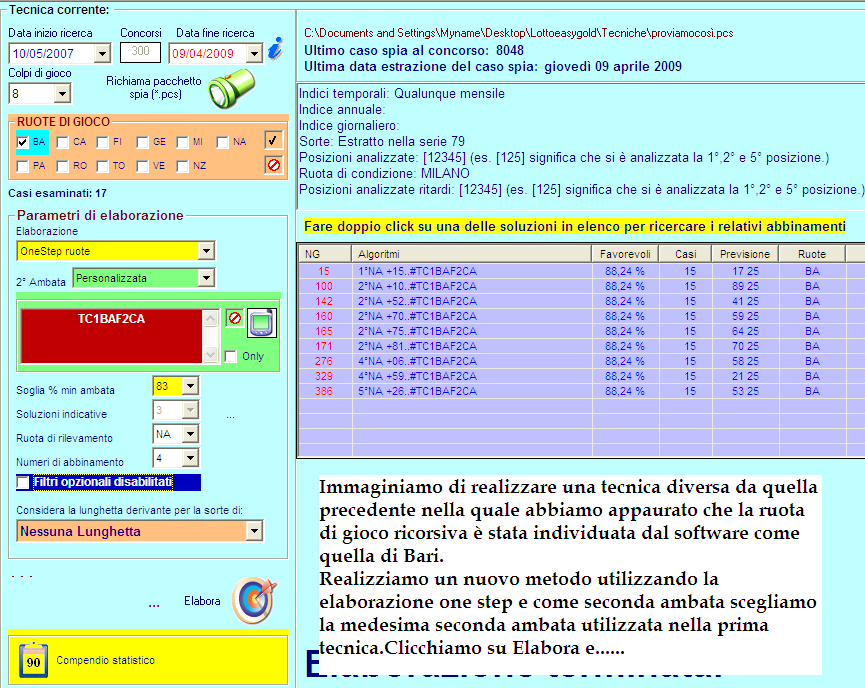The image size is (865, 688).
Task: Open the Soglia % min ambata dropdown
Action: click(x=190, y=386)
